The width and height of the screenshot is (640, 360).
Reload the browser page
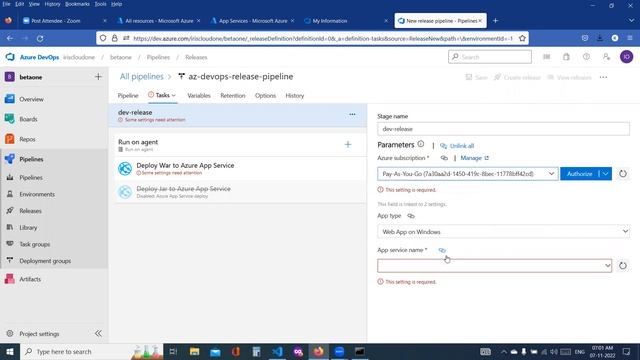pos(40,38)
